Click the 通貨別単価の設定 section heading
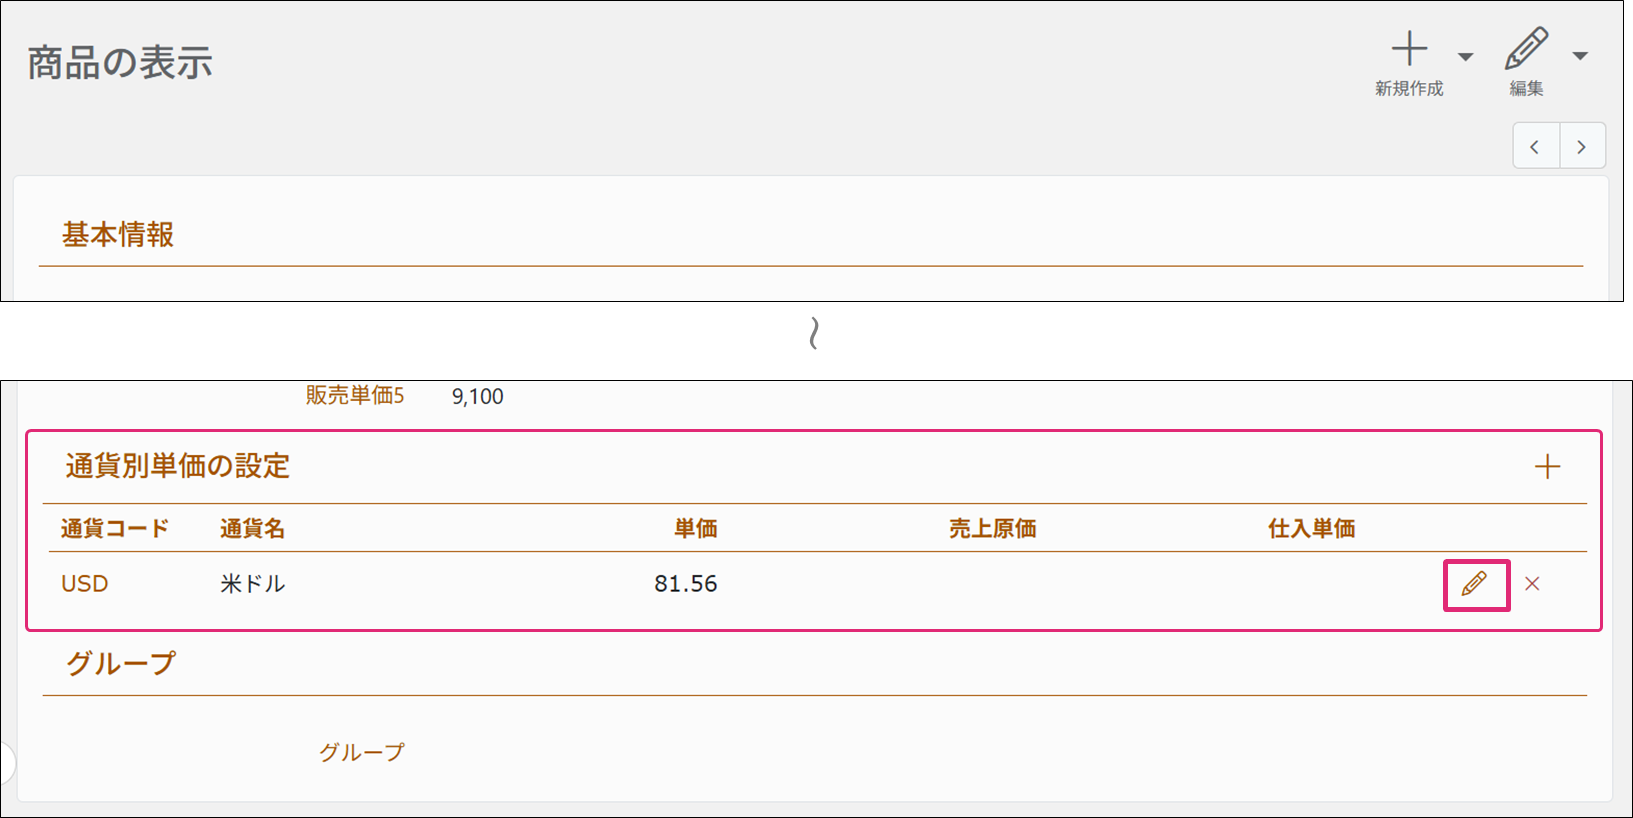Viewport: 1633px width, 818px height. pyautogui.click(x=177, y=466)
